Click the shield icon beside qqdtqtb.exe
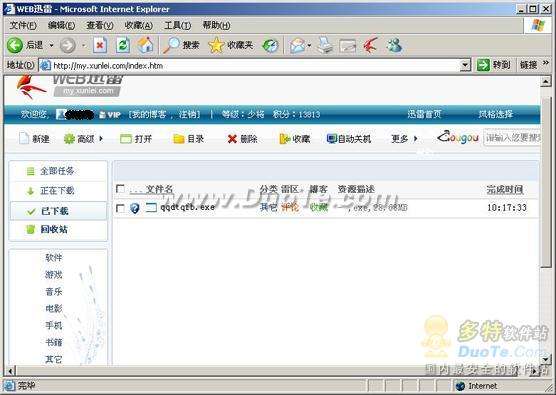 (135, 208)
